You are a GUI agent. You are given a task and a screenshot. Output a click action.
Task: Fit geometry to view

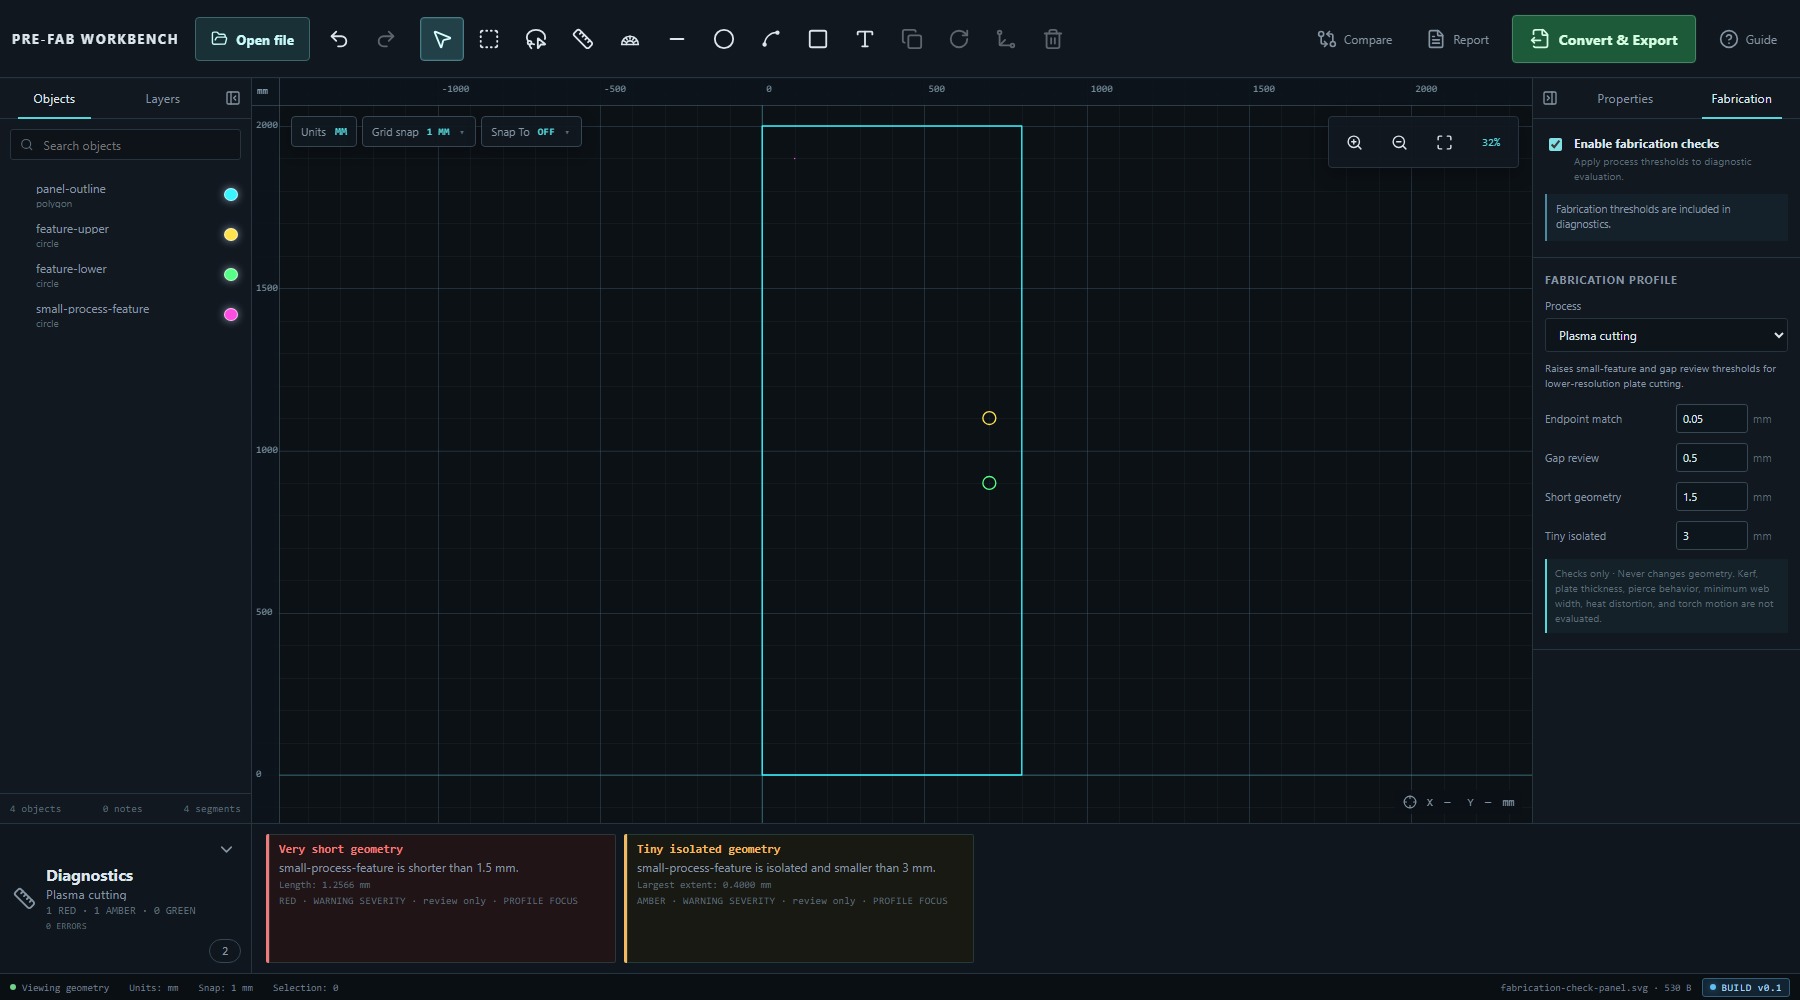(1444, 143)
